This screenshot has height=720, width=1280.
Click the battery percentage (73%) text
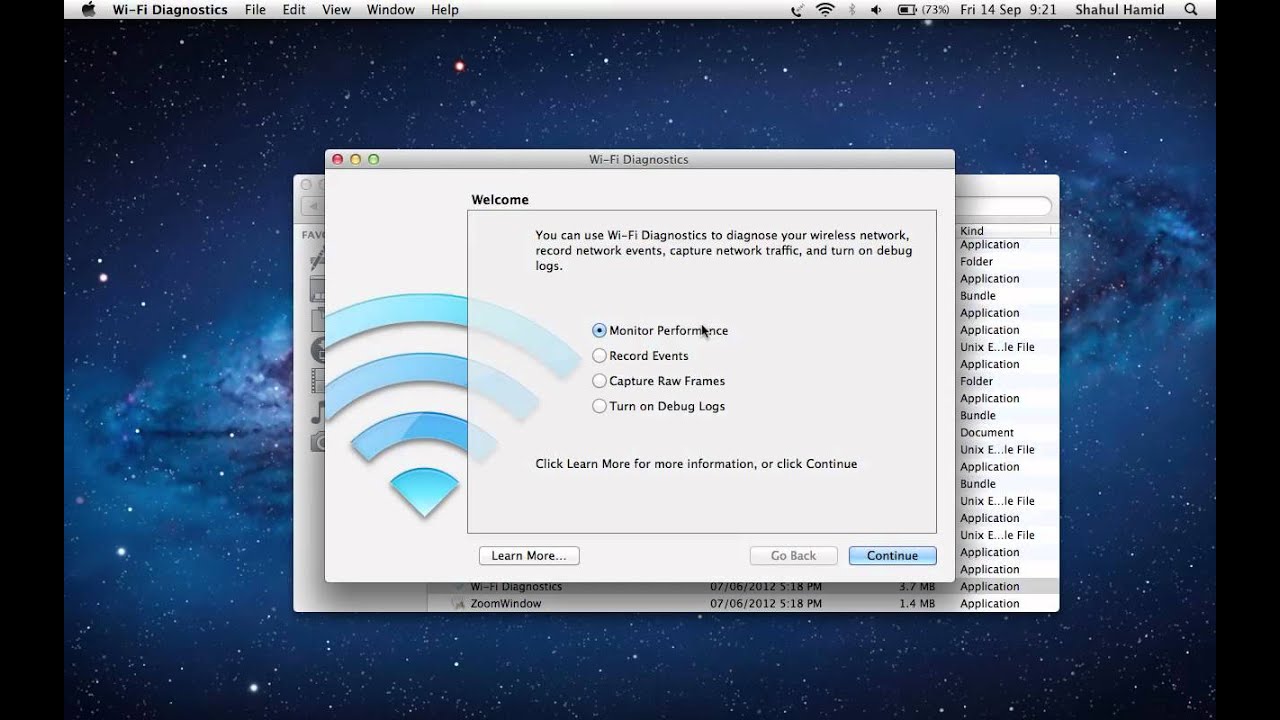coord(936,10)
